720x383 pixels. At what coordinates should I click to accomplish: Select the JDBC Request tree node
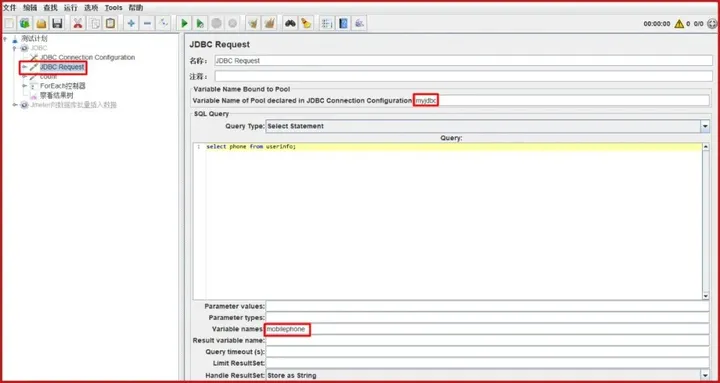tap(62, 67)
